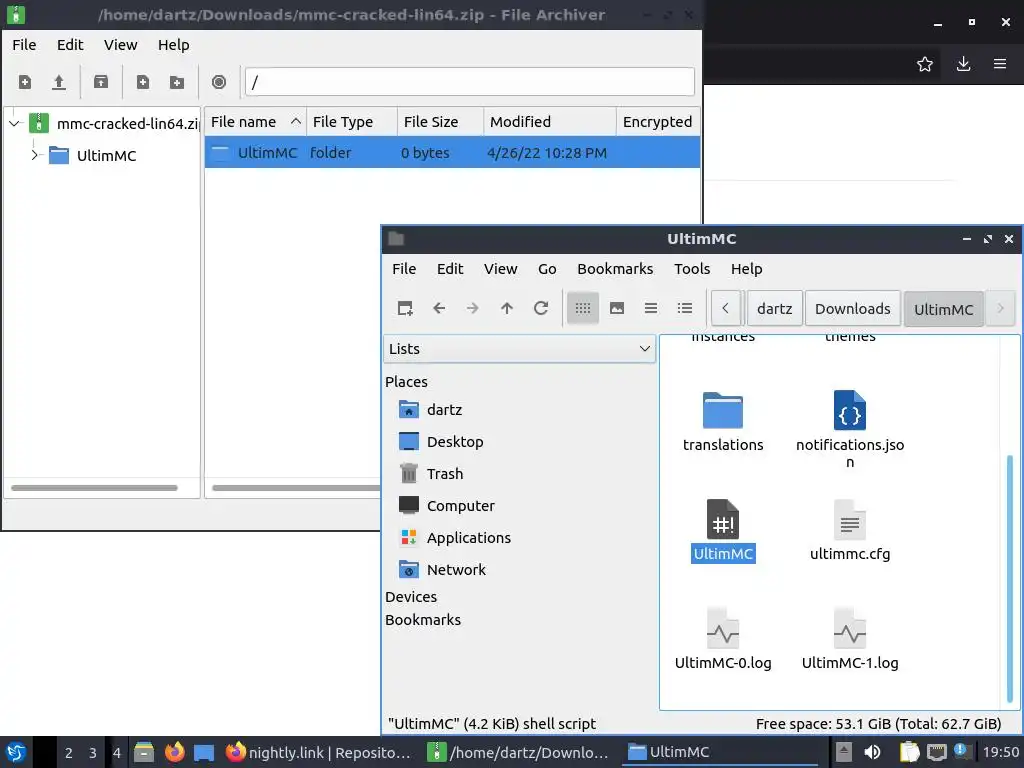Open the Tools menu in file manager
The height and width of the screenshot is (768, 1024).
pos(692,269)
